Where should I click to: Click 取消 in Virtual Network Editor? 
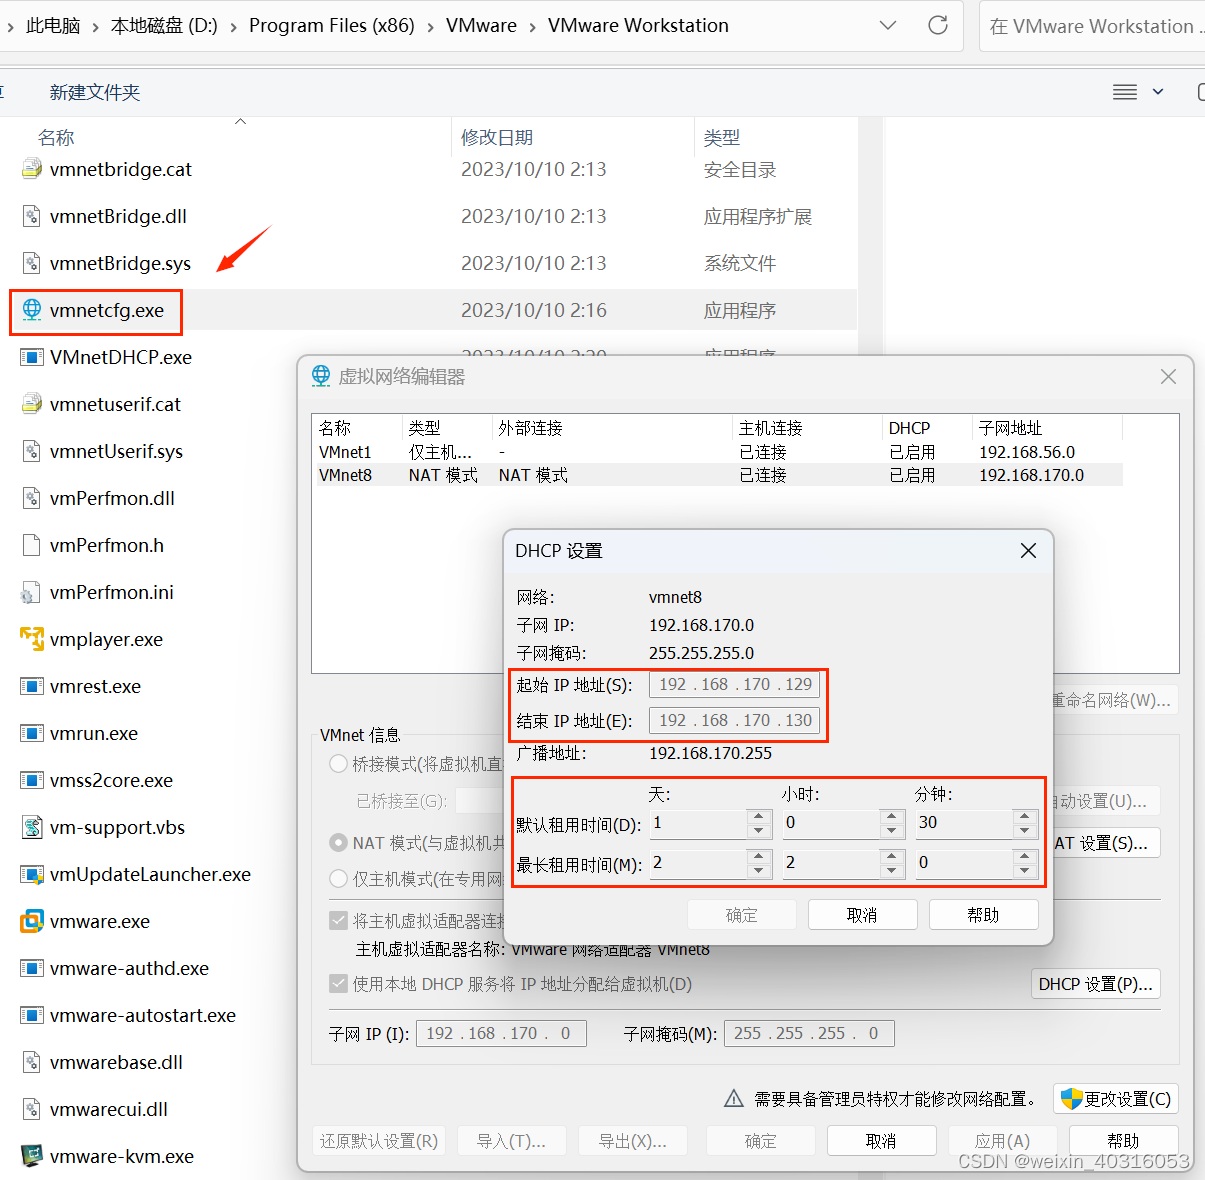[x=881, y=1141]
